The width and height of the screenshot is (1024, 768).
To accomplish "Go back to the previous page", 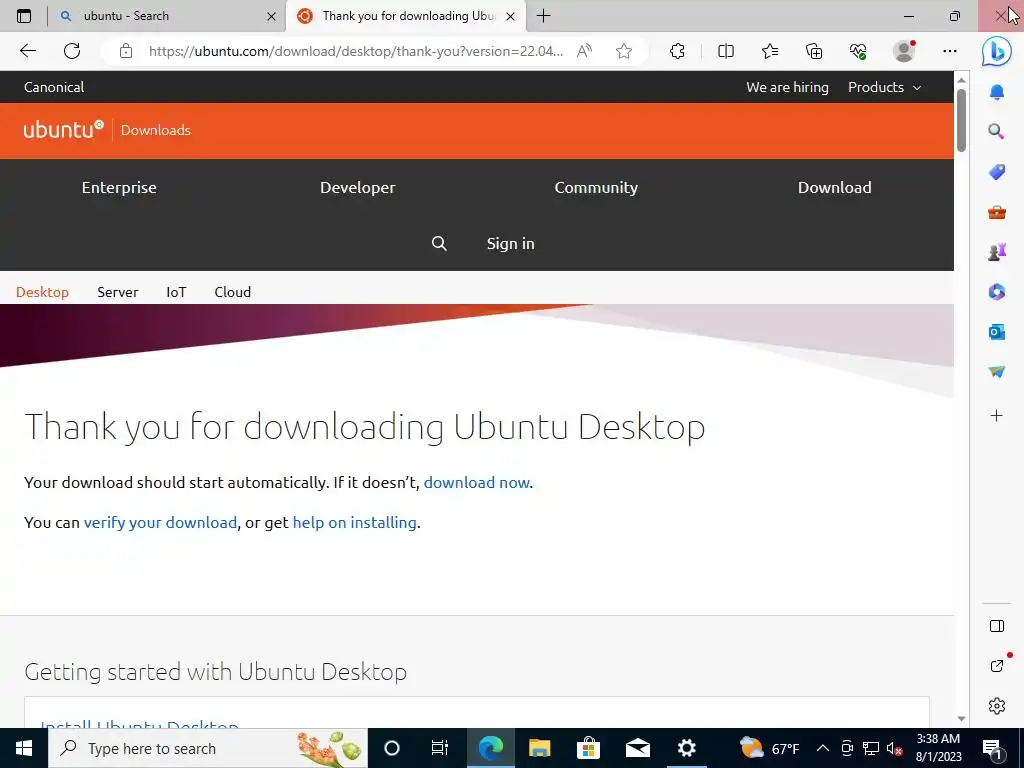I will (x=27, y=51).
